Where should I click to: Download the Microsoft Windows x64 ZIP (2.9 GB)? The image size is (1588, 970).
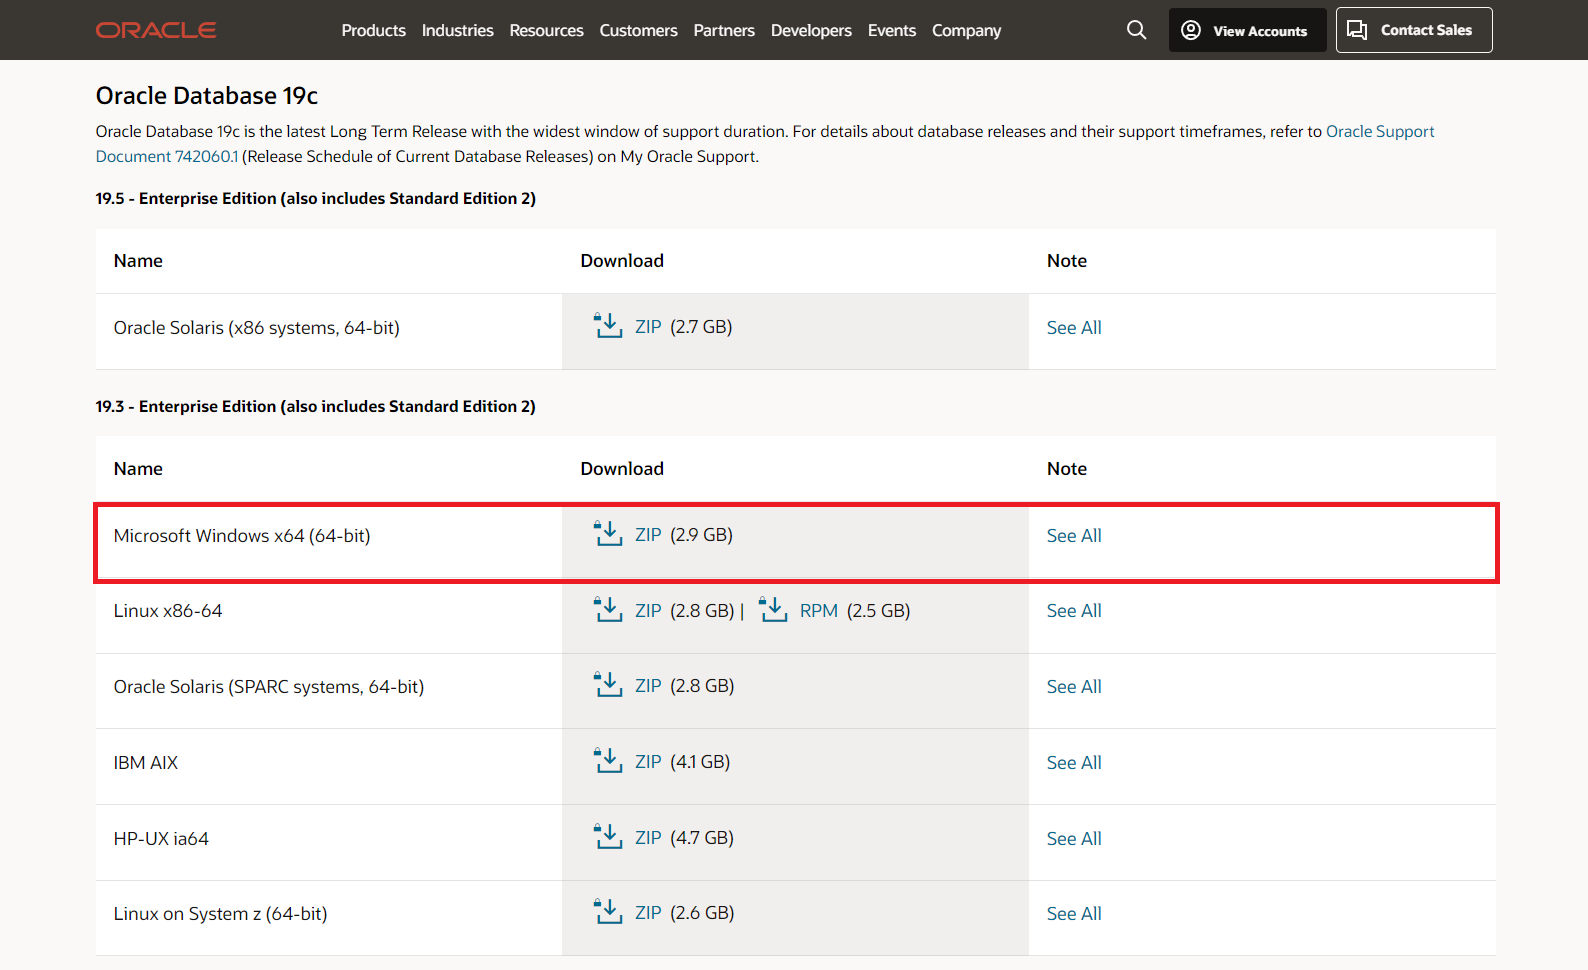pyautogui.click(x=648, y=535)
